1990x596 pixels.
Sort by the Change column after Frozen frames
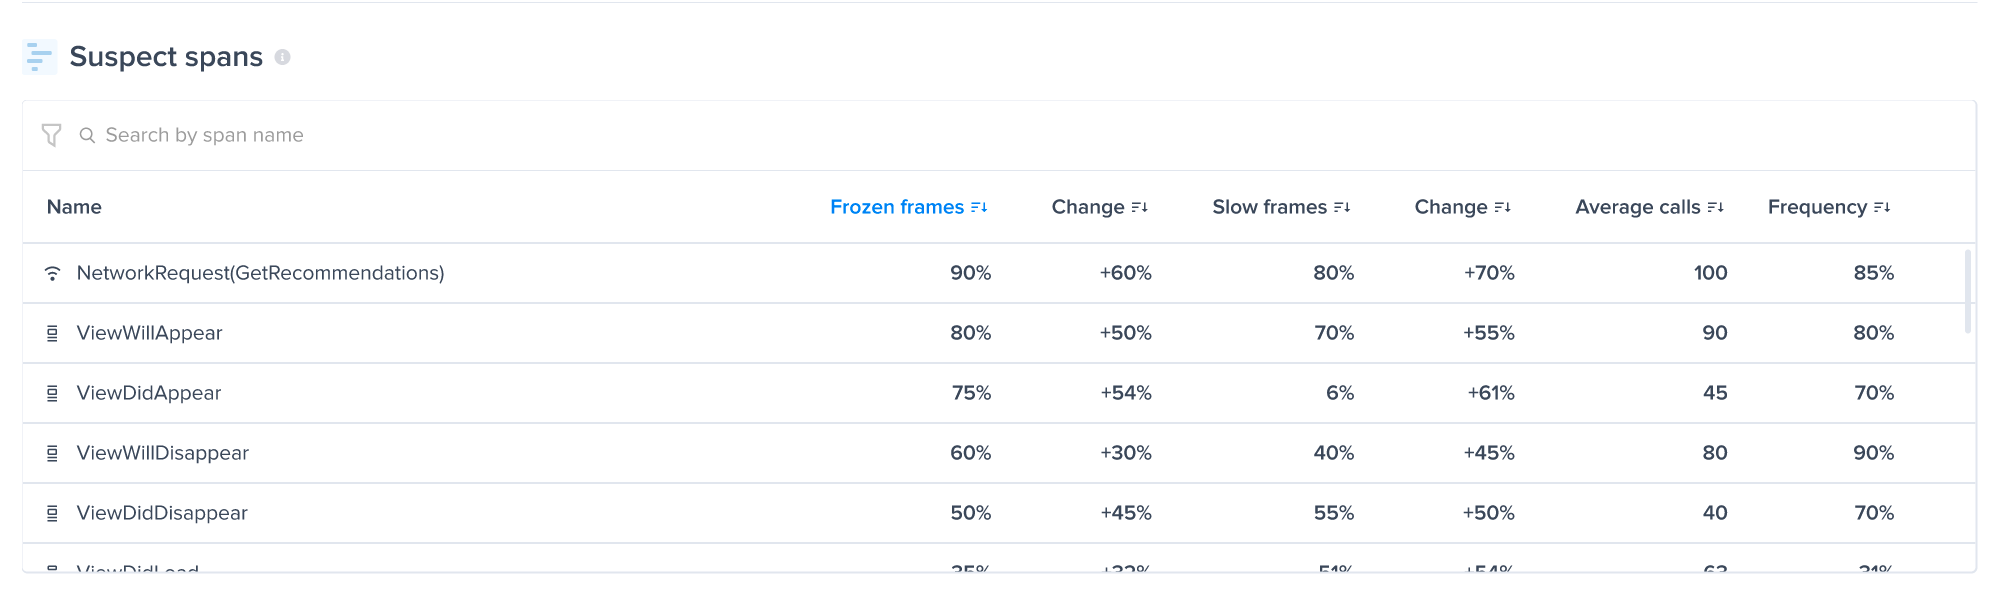[1100, 207]
